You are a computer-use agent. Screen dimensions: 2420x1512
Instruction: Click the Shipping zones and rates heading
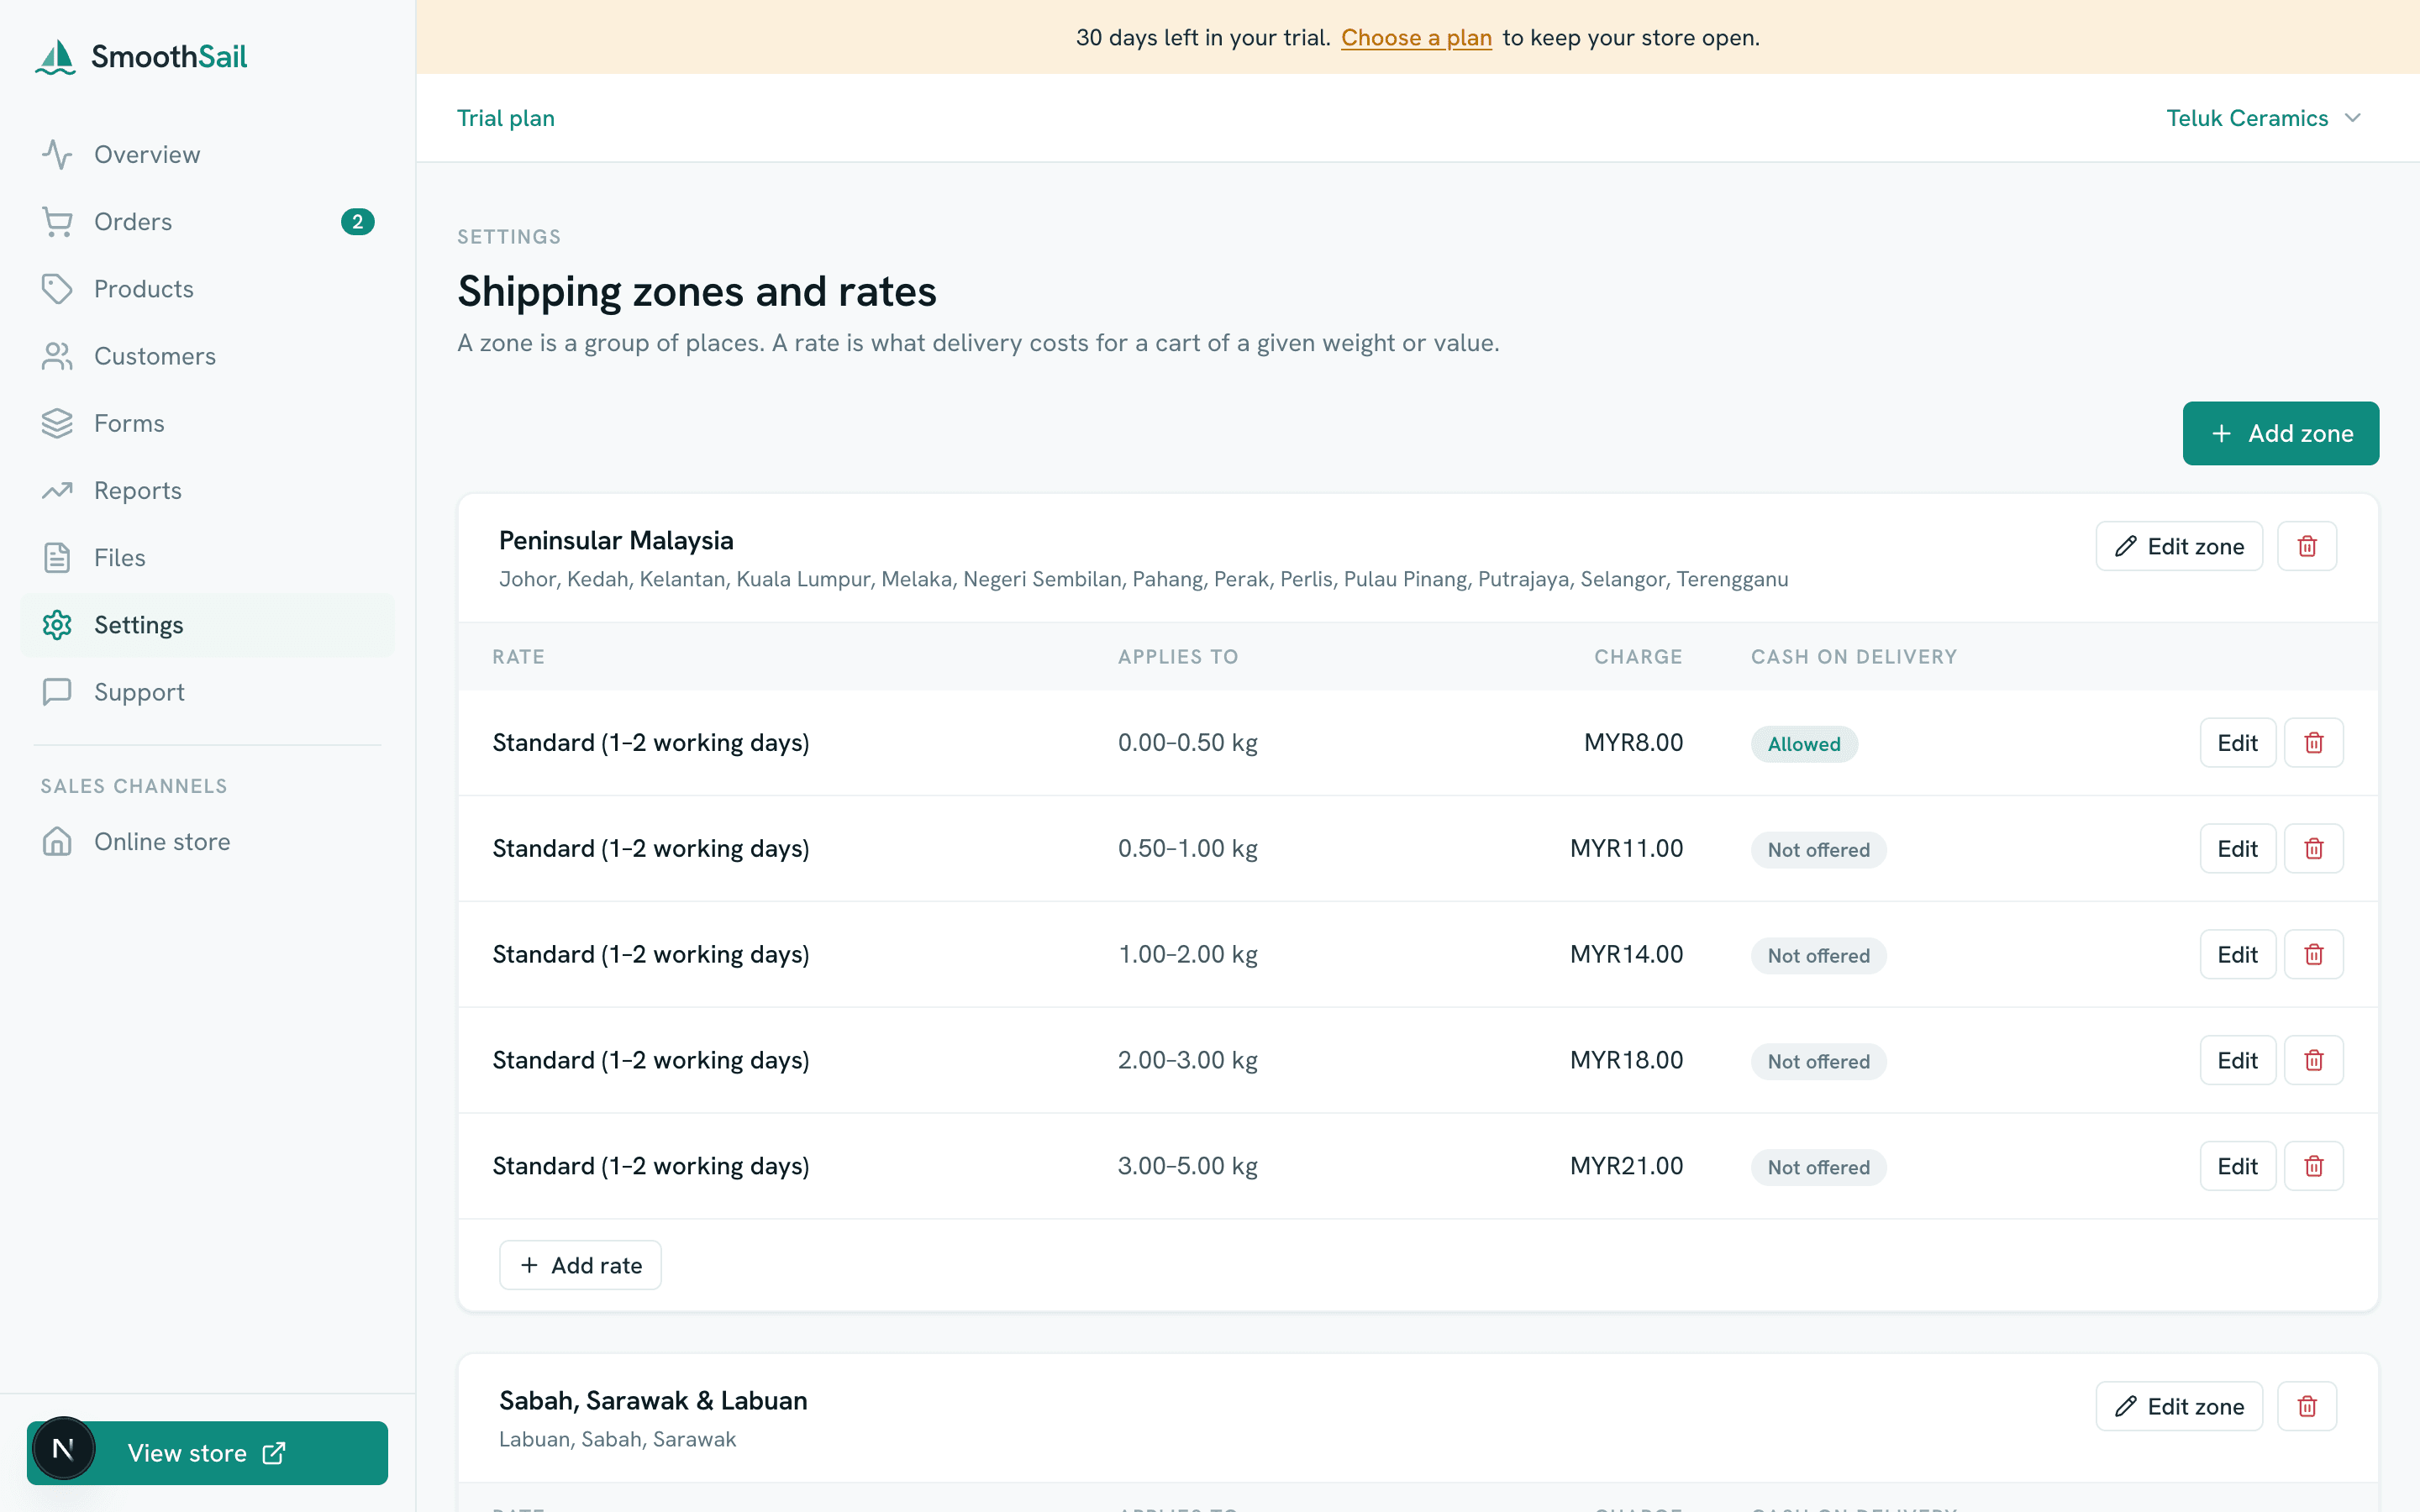point(696,292)
